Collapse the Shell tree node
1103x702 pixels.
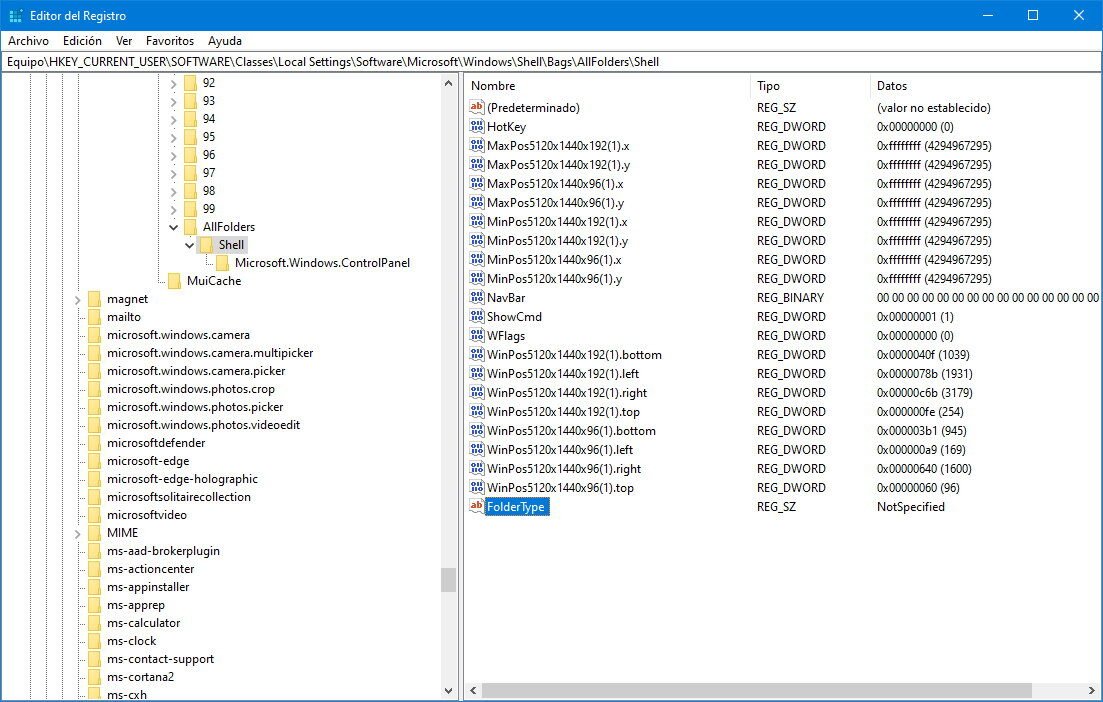point(189,245)
